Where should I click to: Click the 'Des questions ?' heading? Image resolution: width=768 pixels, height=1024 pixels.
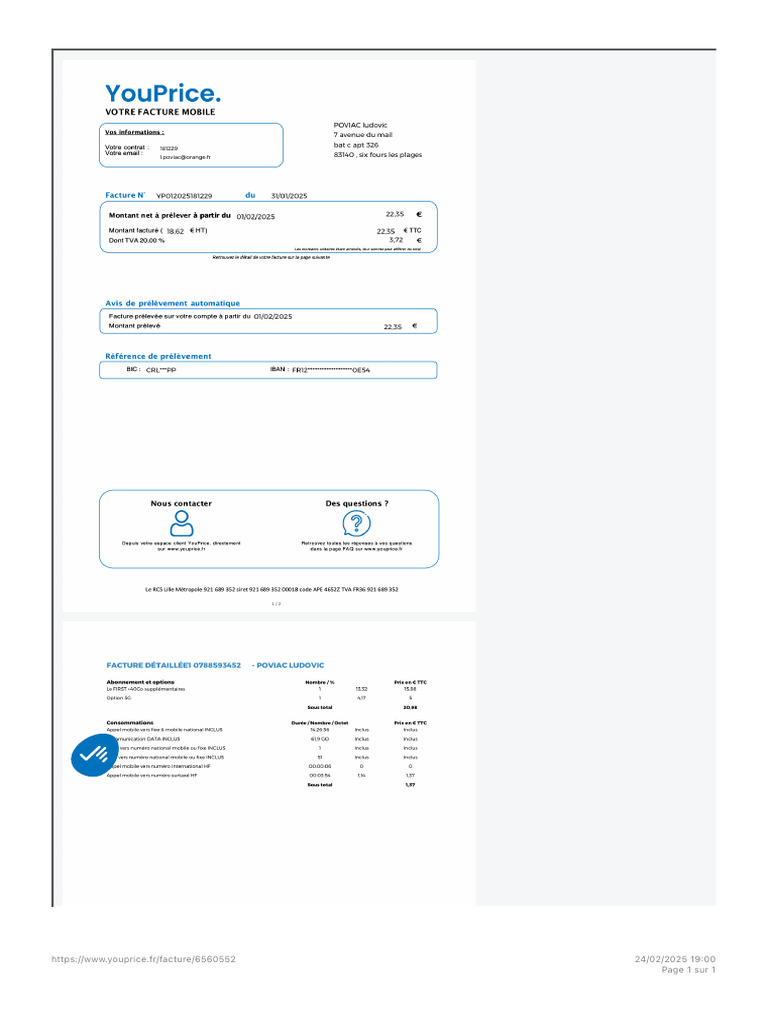(357, 504)
